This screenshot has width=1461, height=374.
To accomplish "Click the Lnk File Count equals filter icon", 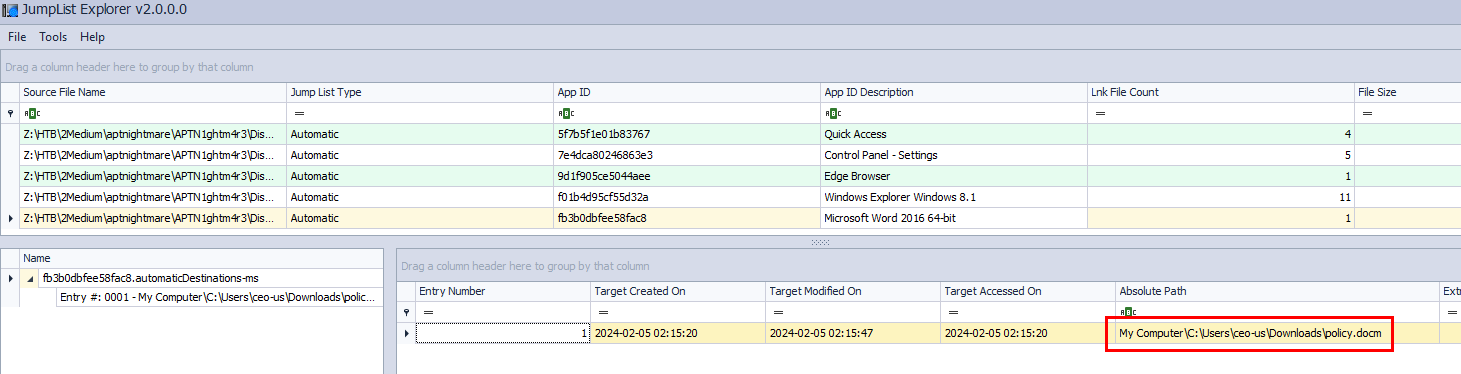I will click(1099, 114).
